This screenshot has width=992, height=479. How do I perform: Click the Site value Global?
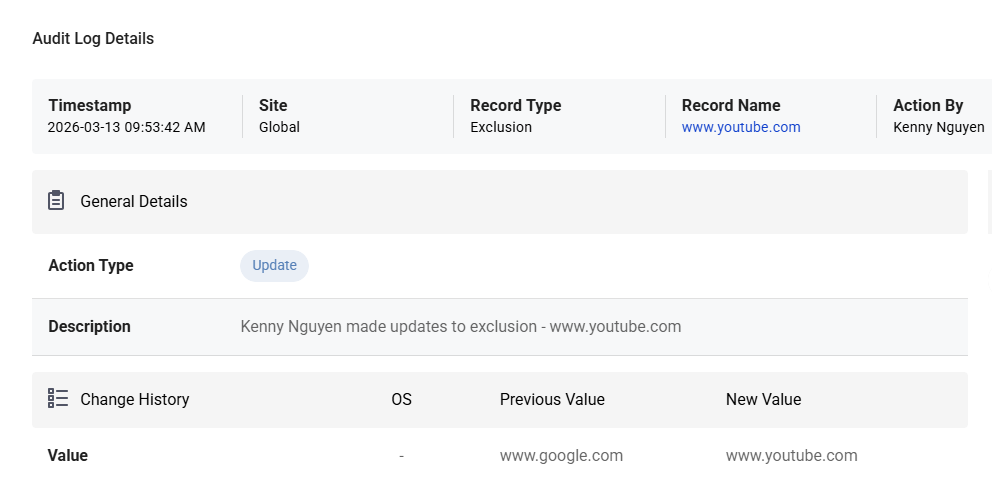279,127
